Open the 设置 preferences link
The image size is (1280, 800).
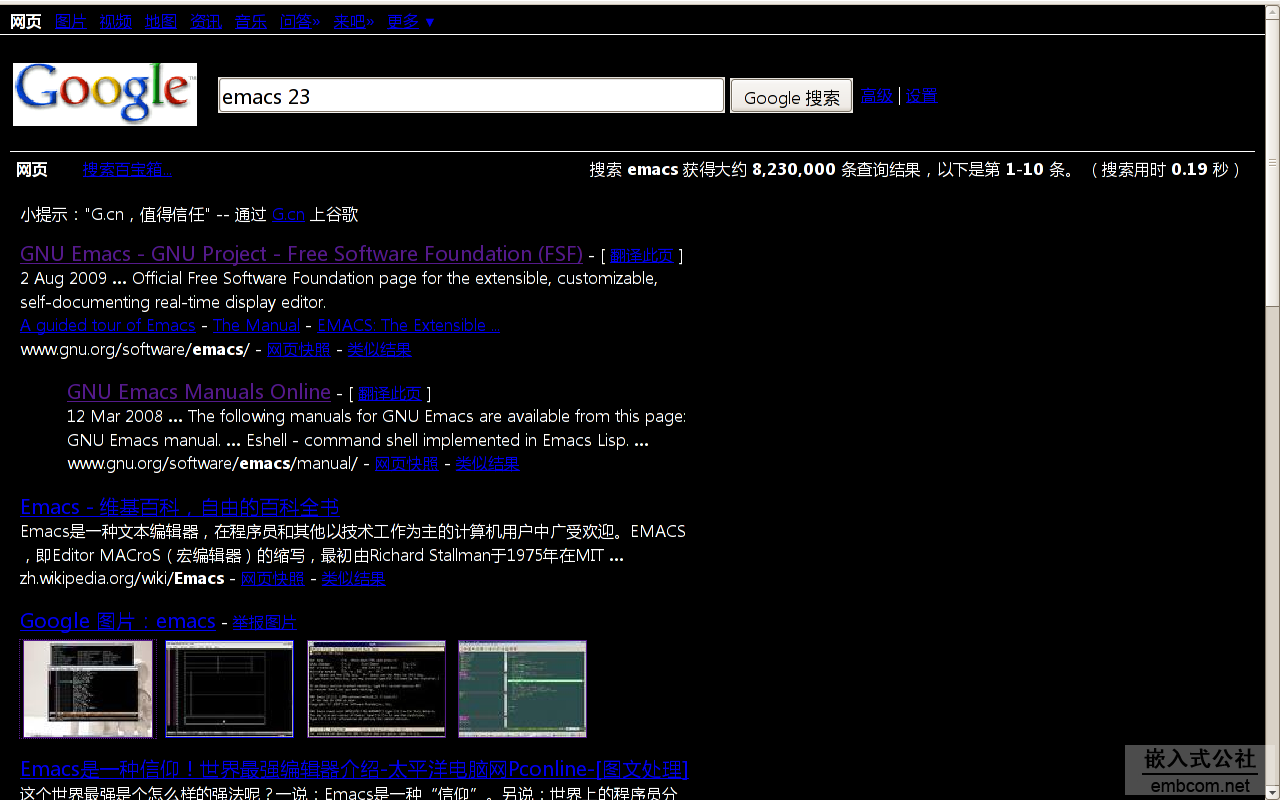pos(921,96)
